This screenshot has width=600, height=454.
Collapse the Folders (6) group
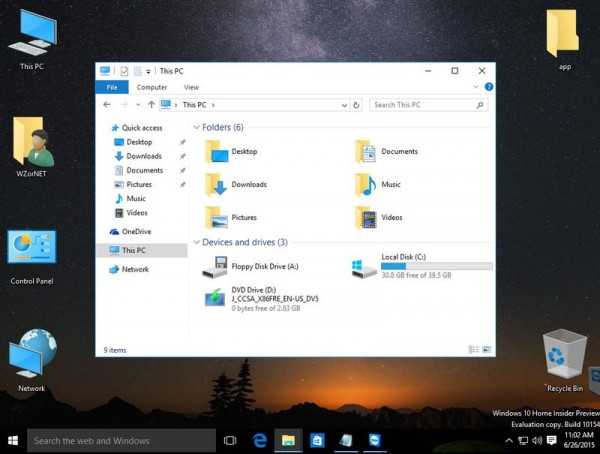pos(197,127)
